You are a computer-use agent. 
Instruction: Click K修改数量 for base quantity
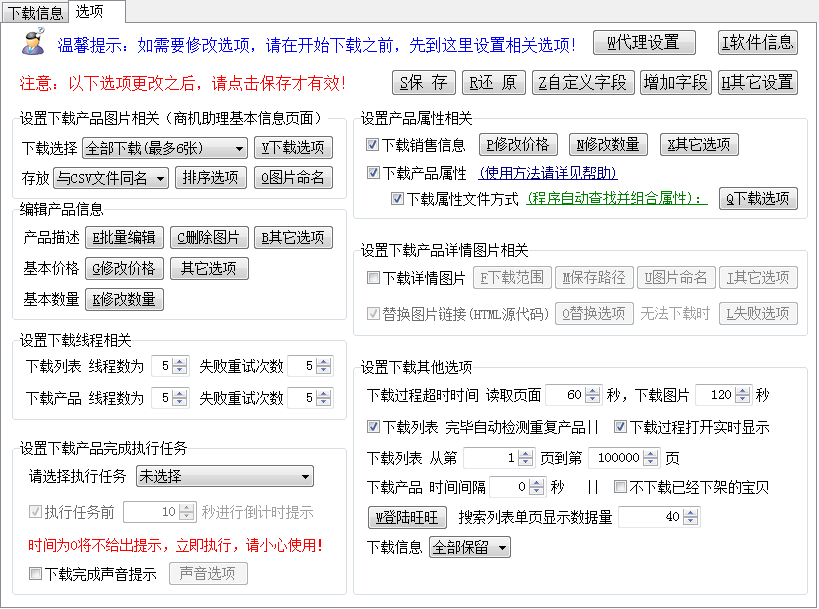point(124,299)
